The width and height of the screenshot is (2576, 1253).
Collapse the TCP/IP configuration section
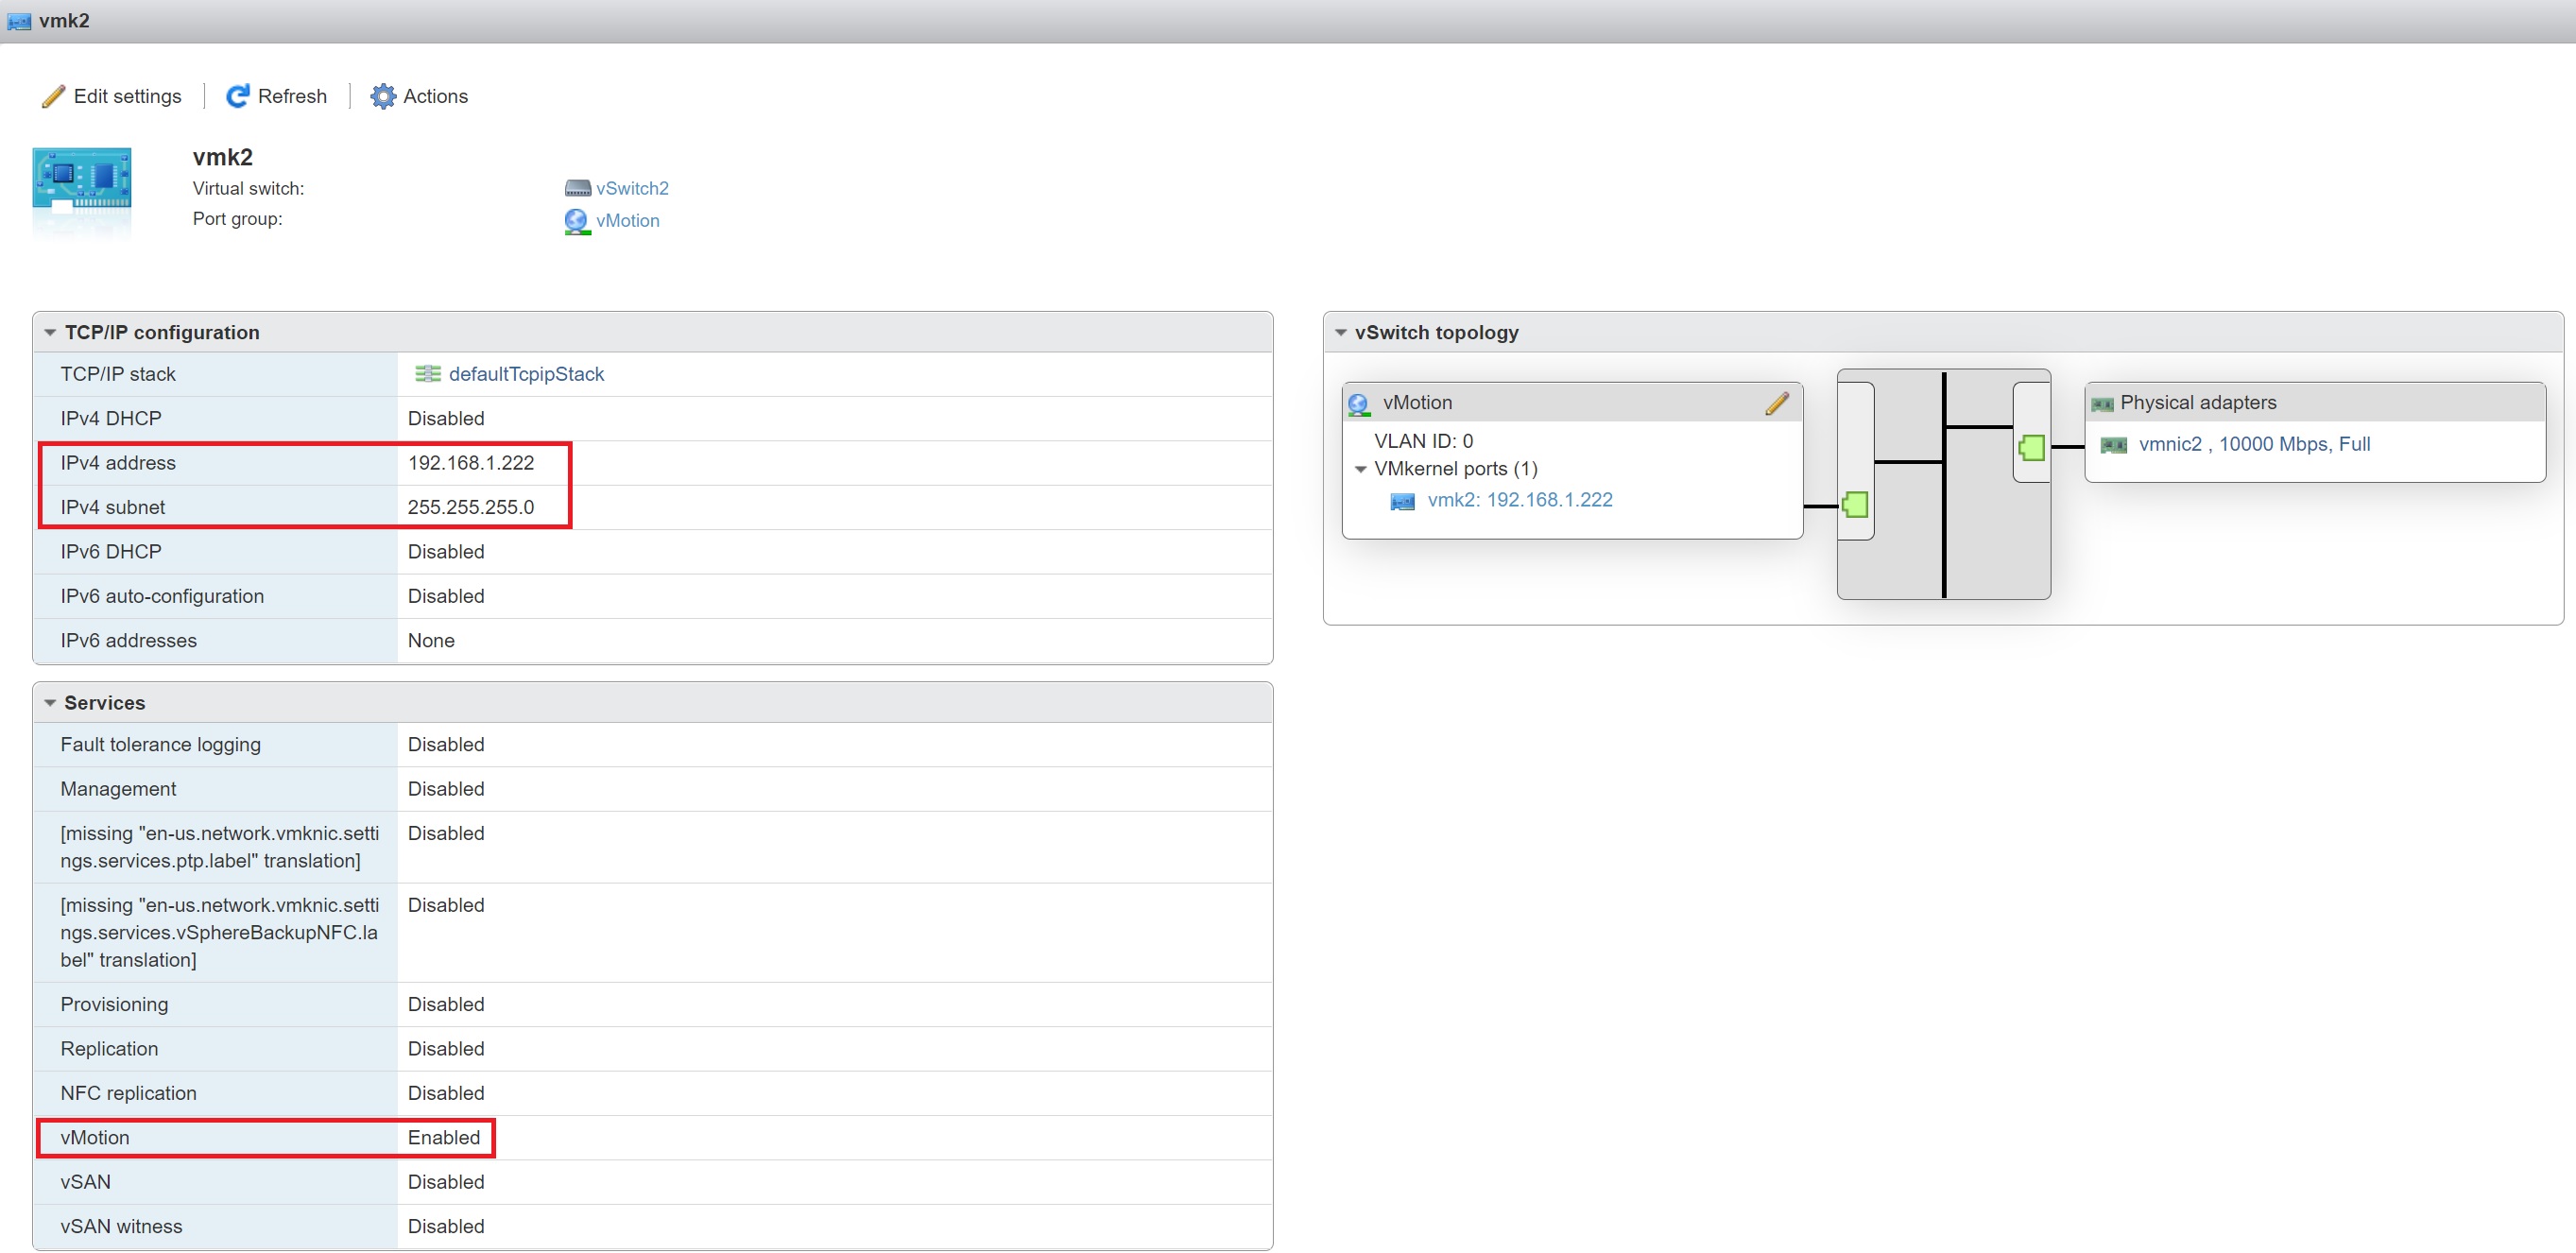pos(50,333)
